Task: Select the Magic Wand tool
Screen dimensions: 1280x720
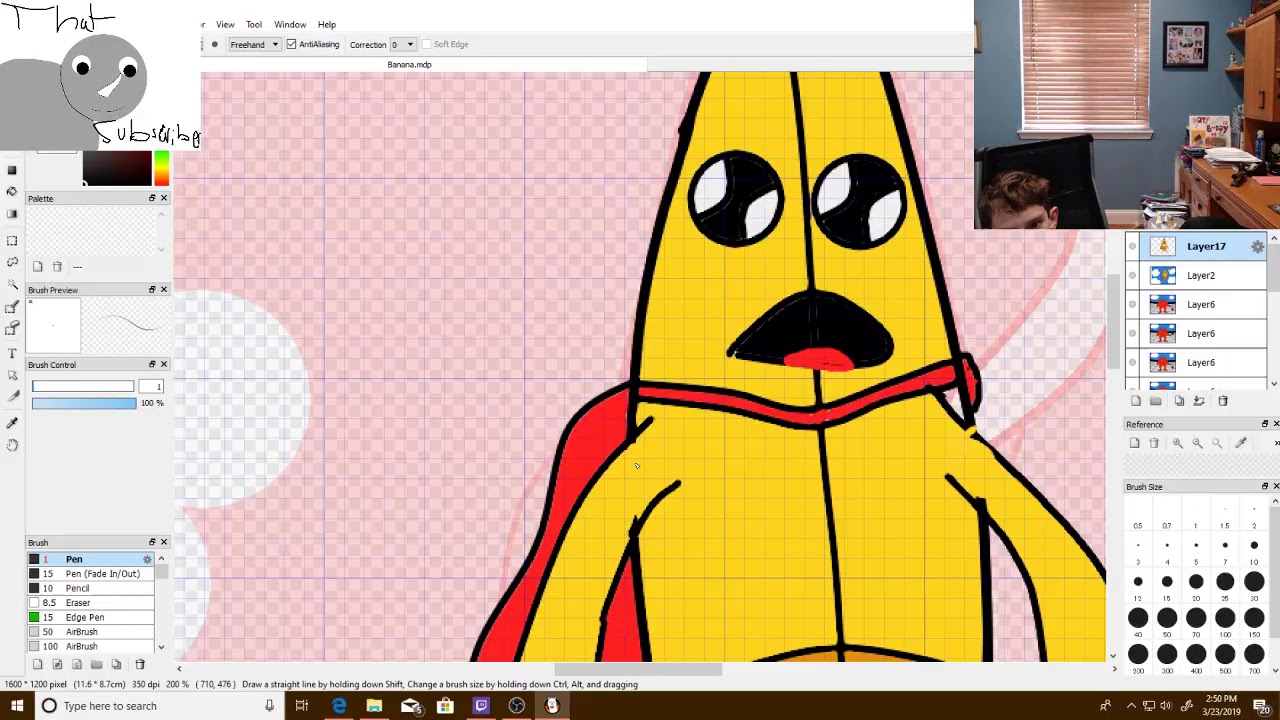Action: coord(12,284)
